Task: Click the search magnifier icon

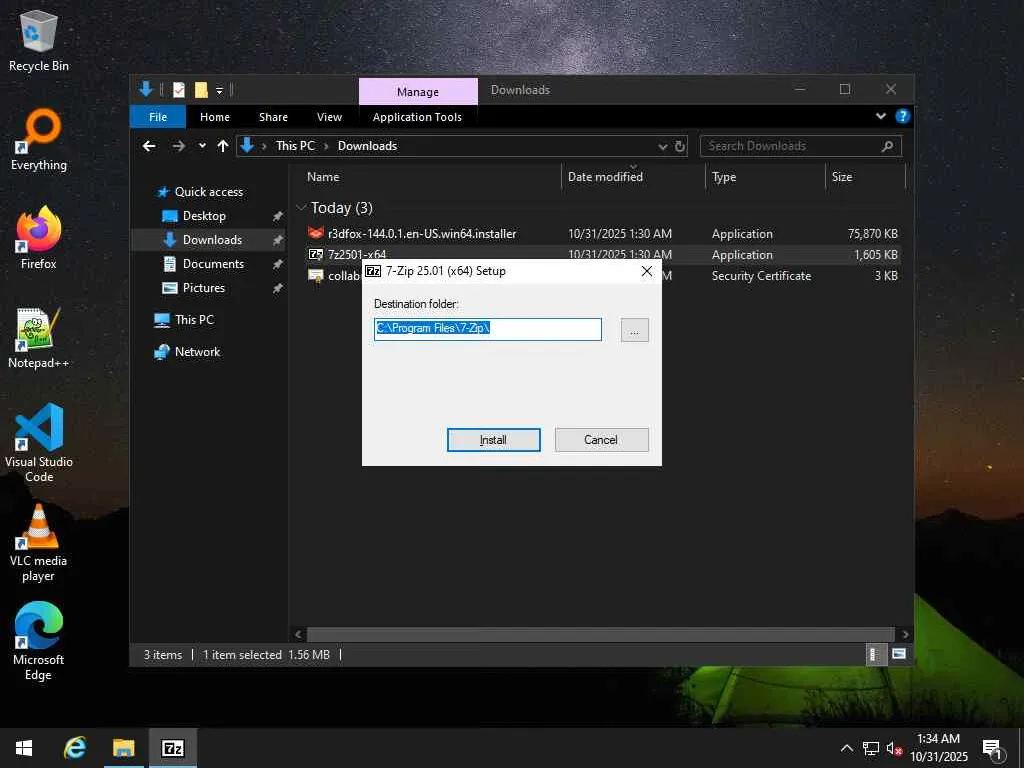Action: [887, 146]
